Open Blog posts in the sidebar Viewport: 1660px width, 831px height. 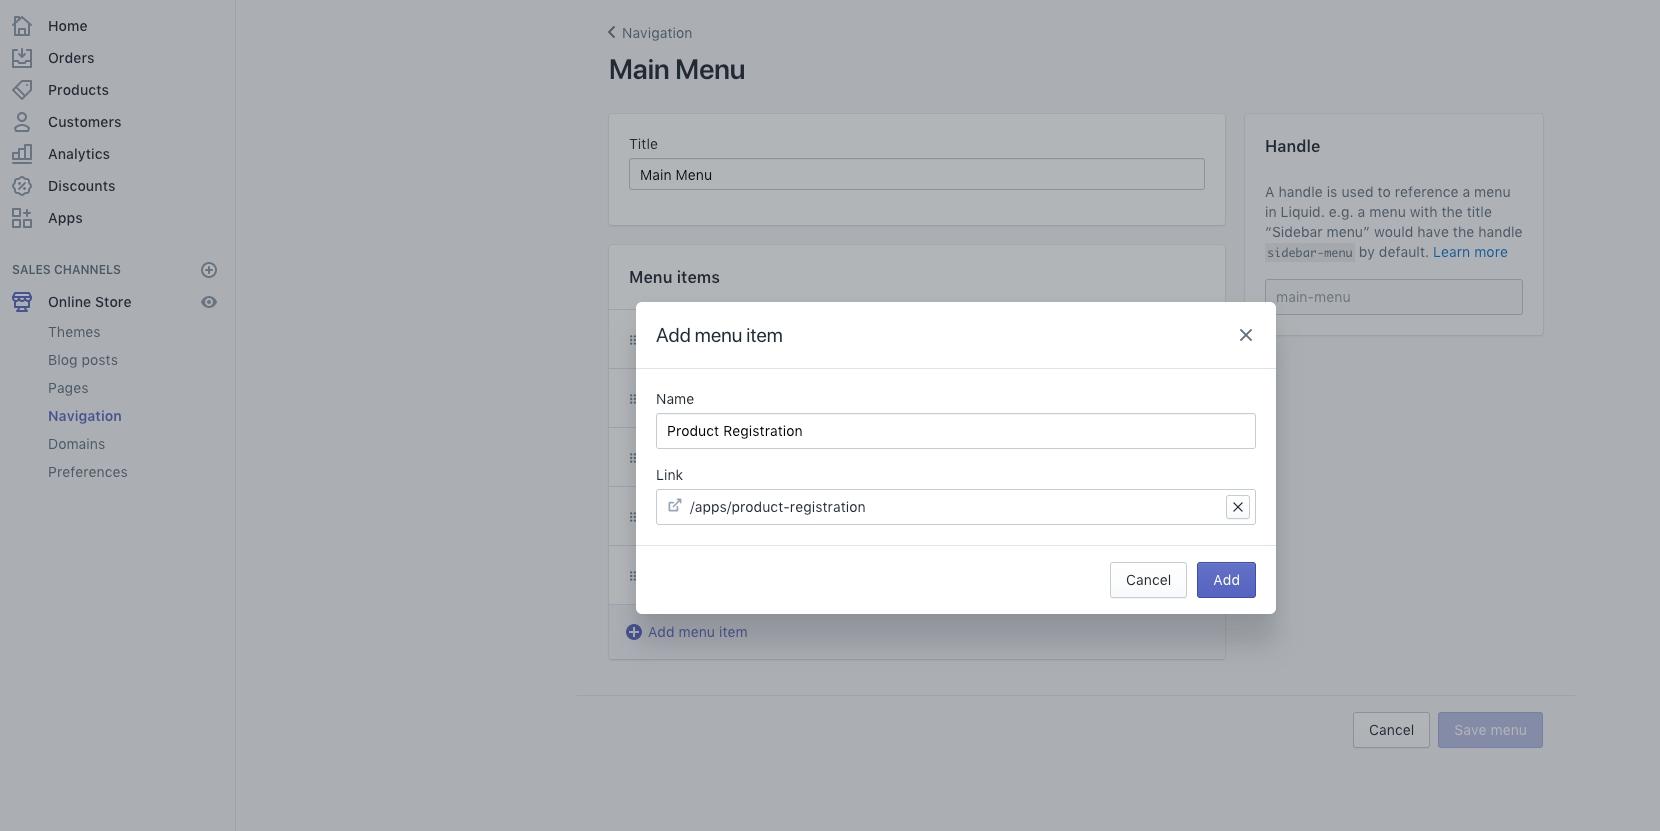pos(83,360)
